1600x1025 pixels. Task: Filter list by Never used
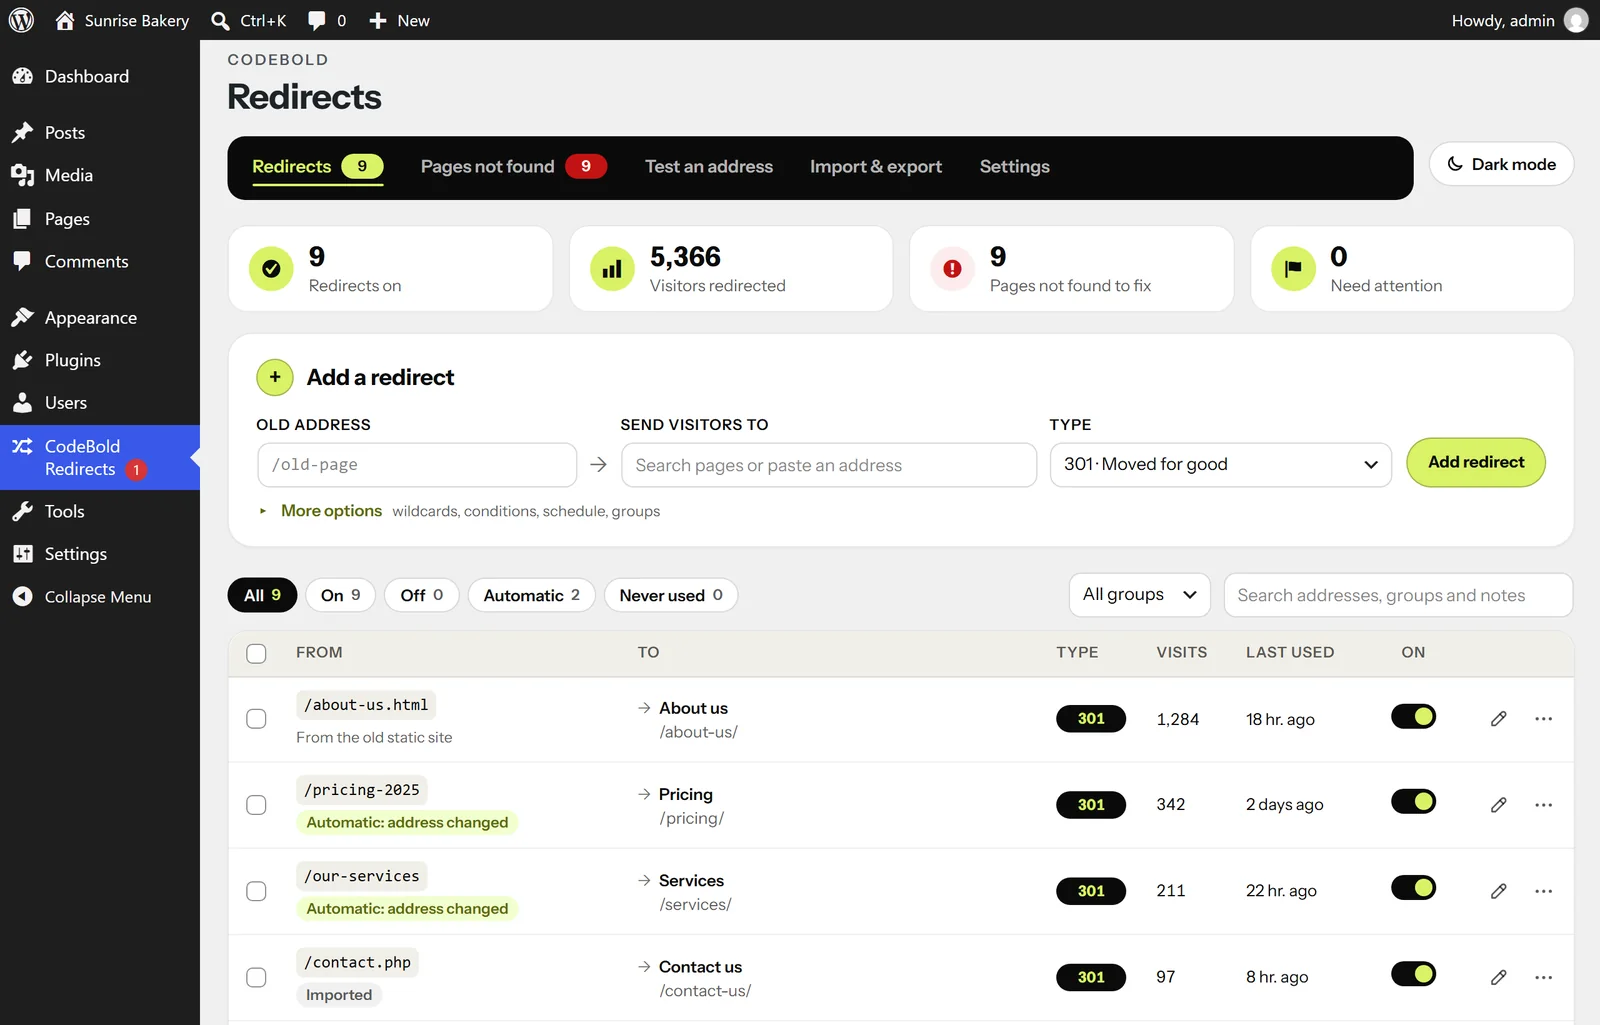coord(670,595)
